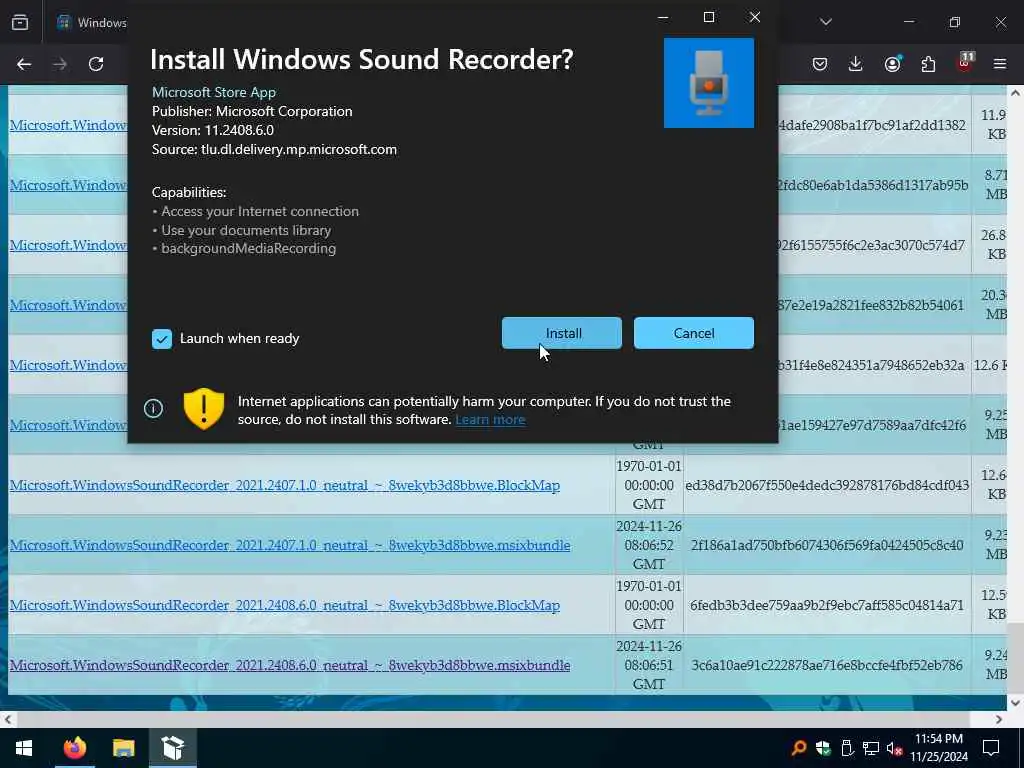The width and height of the screenshot is (1024, 768).
Task: Click the vertical scrollbar down arrow
Action: point(1015,703)
